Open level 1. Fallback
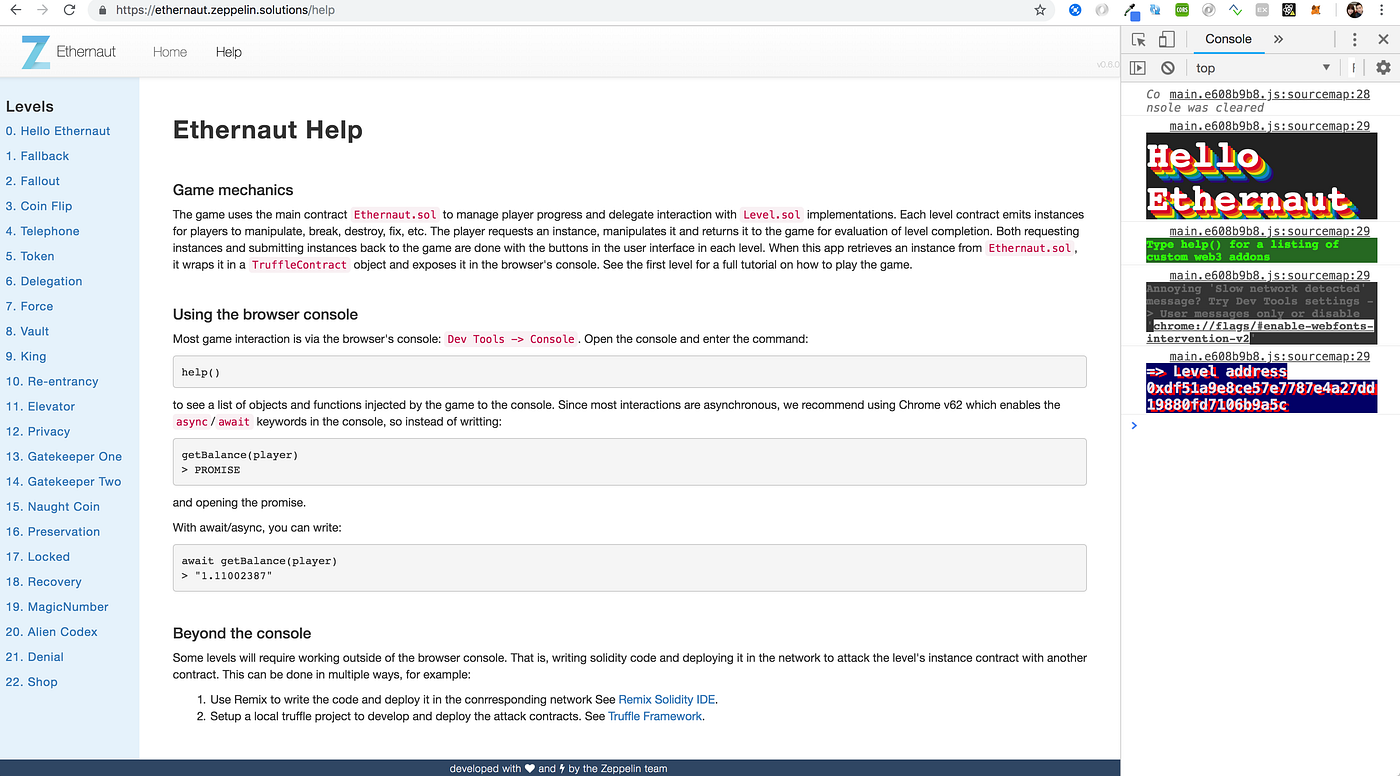 [x=37, y=156]
